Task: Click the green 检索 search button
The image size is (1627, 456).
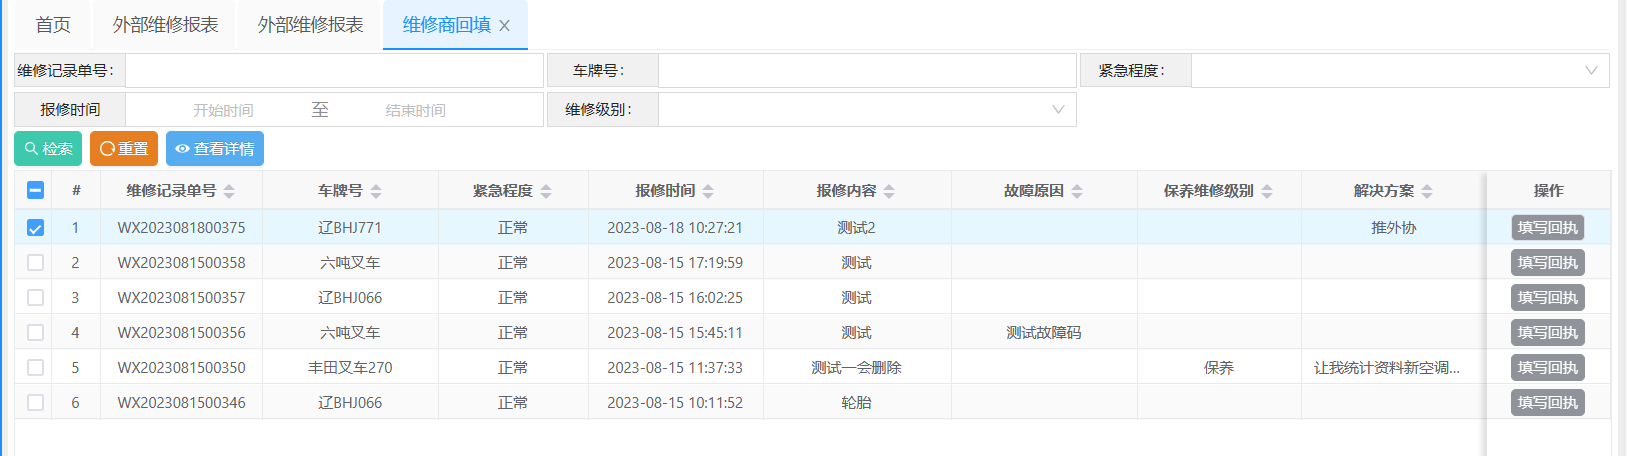Action: (48, 149)
